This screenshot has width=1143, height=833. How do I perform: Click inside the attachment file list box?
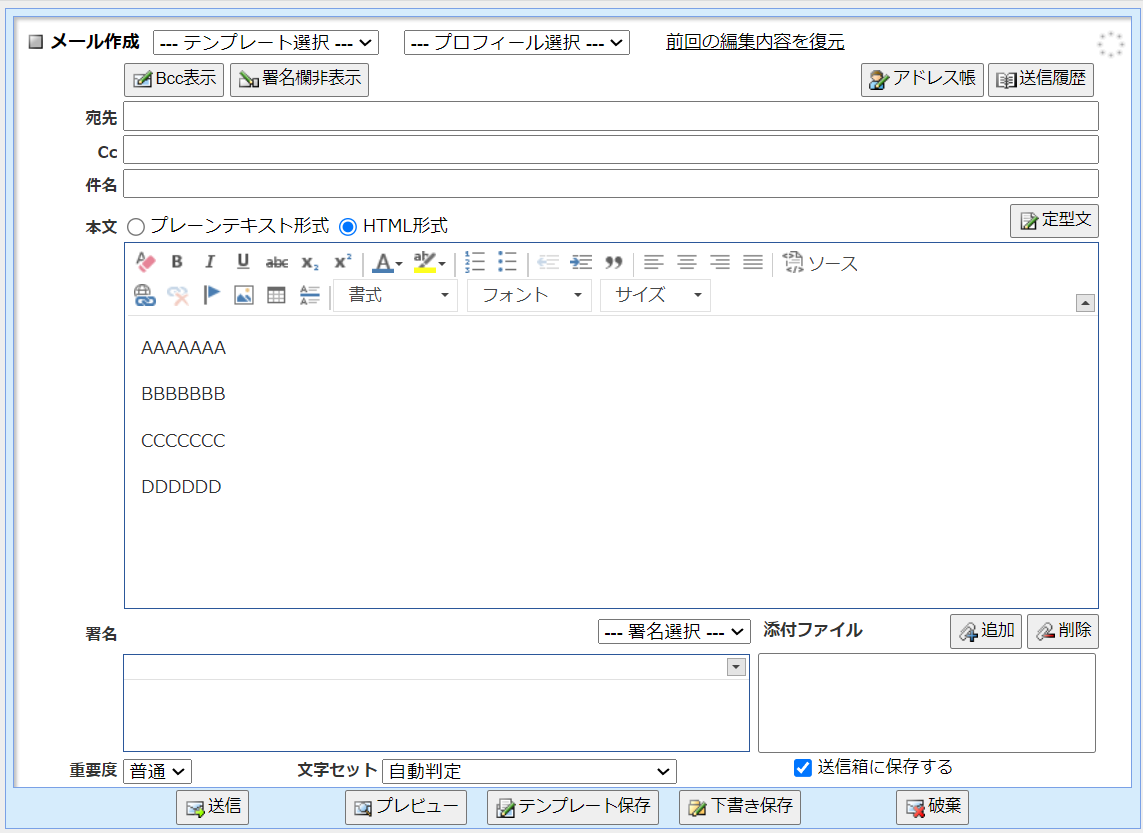[927, 703]
